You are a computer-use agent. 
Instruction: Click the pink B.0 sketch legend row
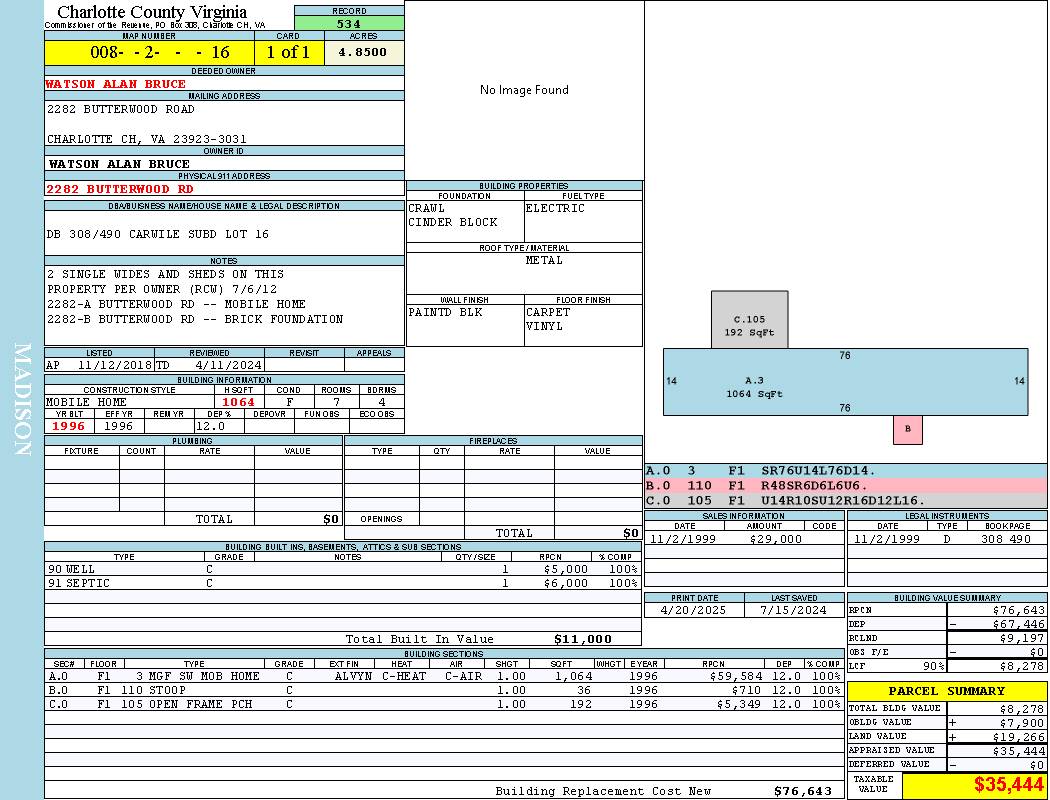click(845, 485)
